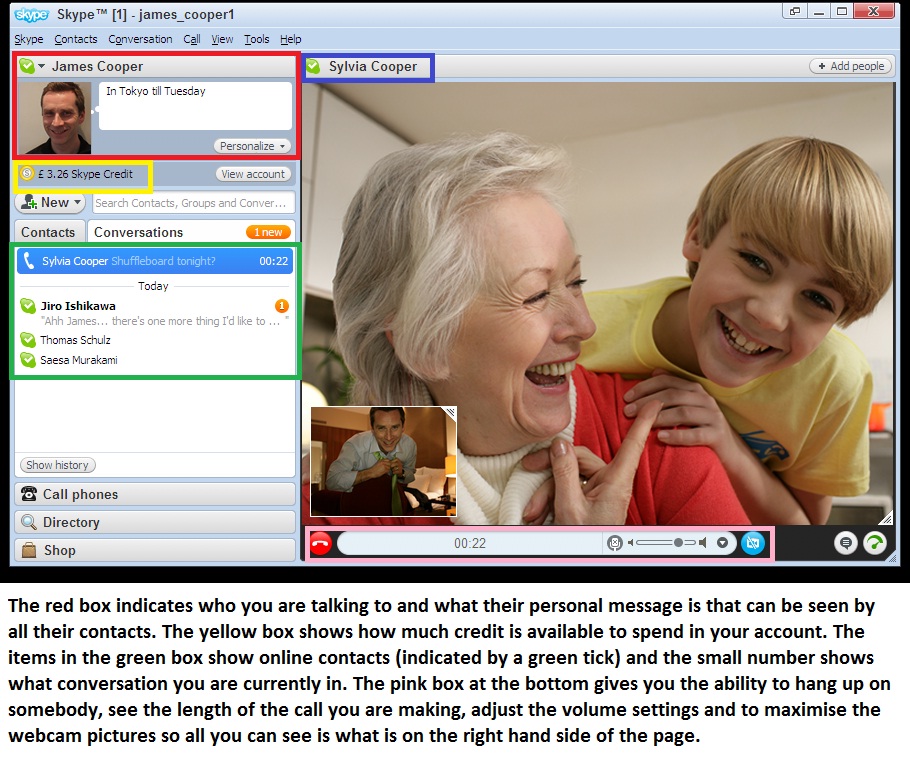Click the View account button
The height and width of the screenshot is (784, 910).
(x=254, y=173)
